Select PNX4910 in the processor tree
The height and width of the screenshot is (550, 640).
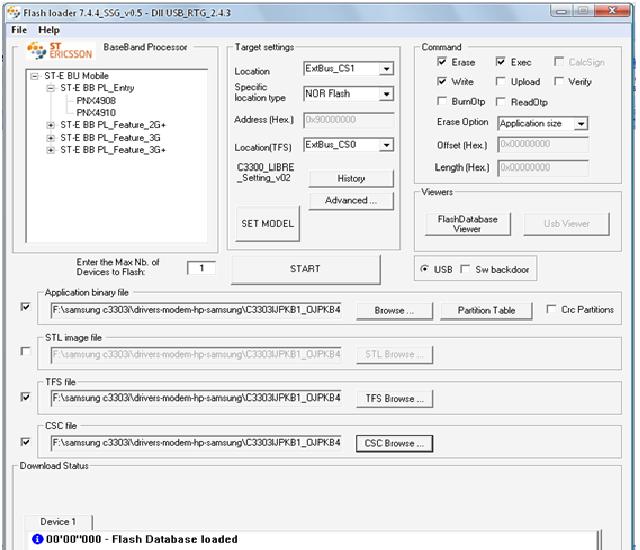(96, 113)
